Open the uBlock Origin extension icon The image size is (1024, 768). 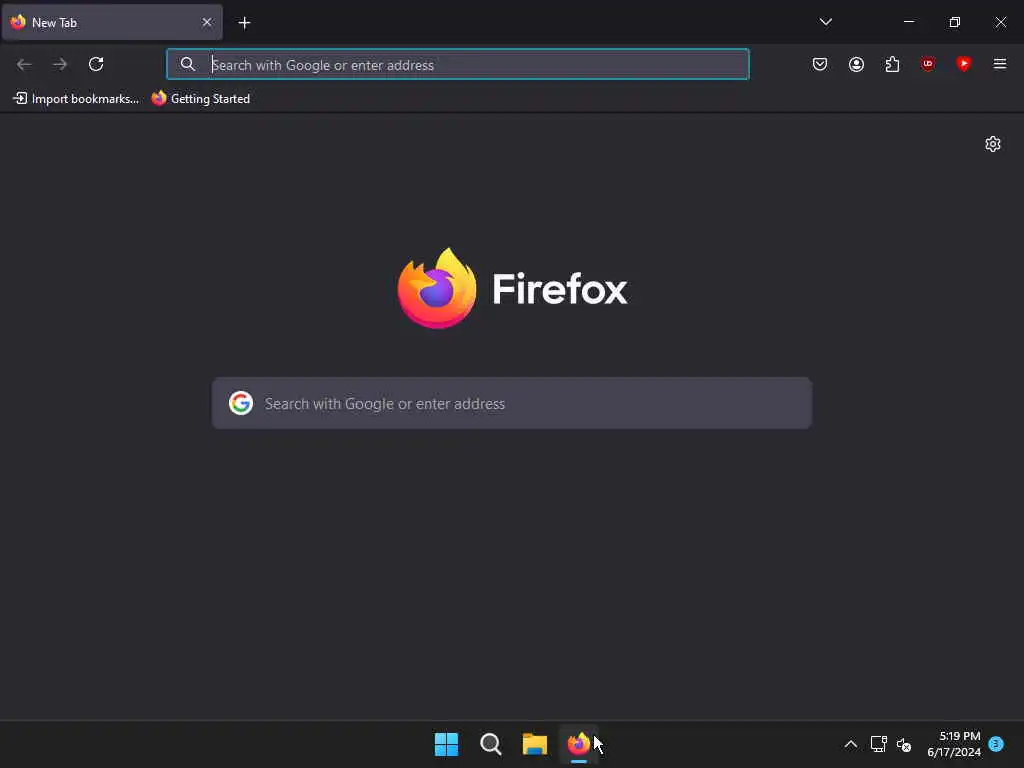[927, 64]
